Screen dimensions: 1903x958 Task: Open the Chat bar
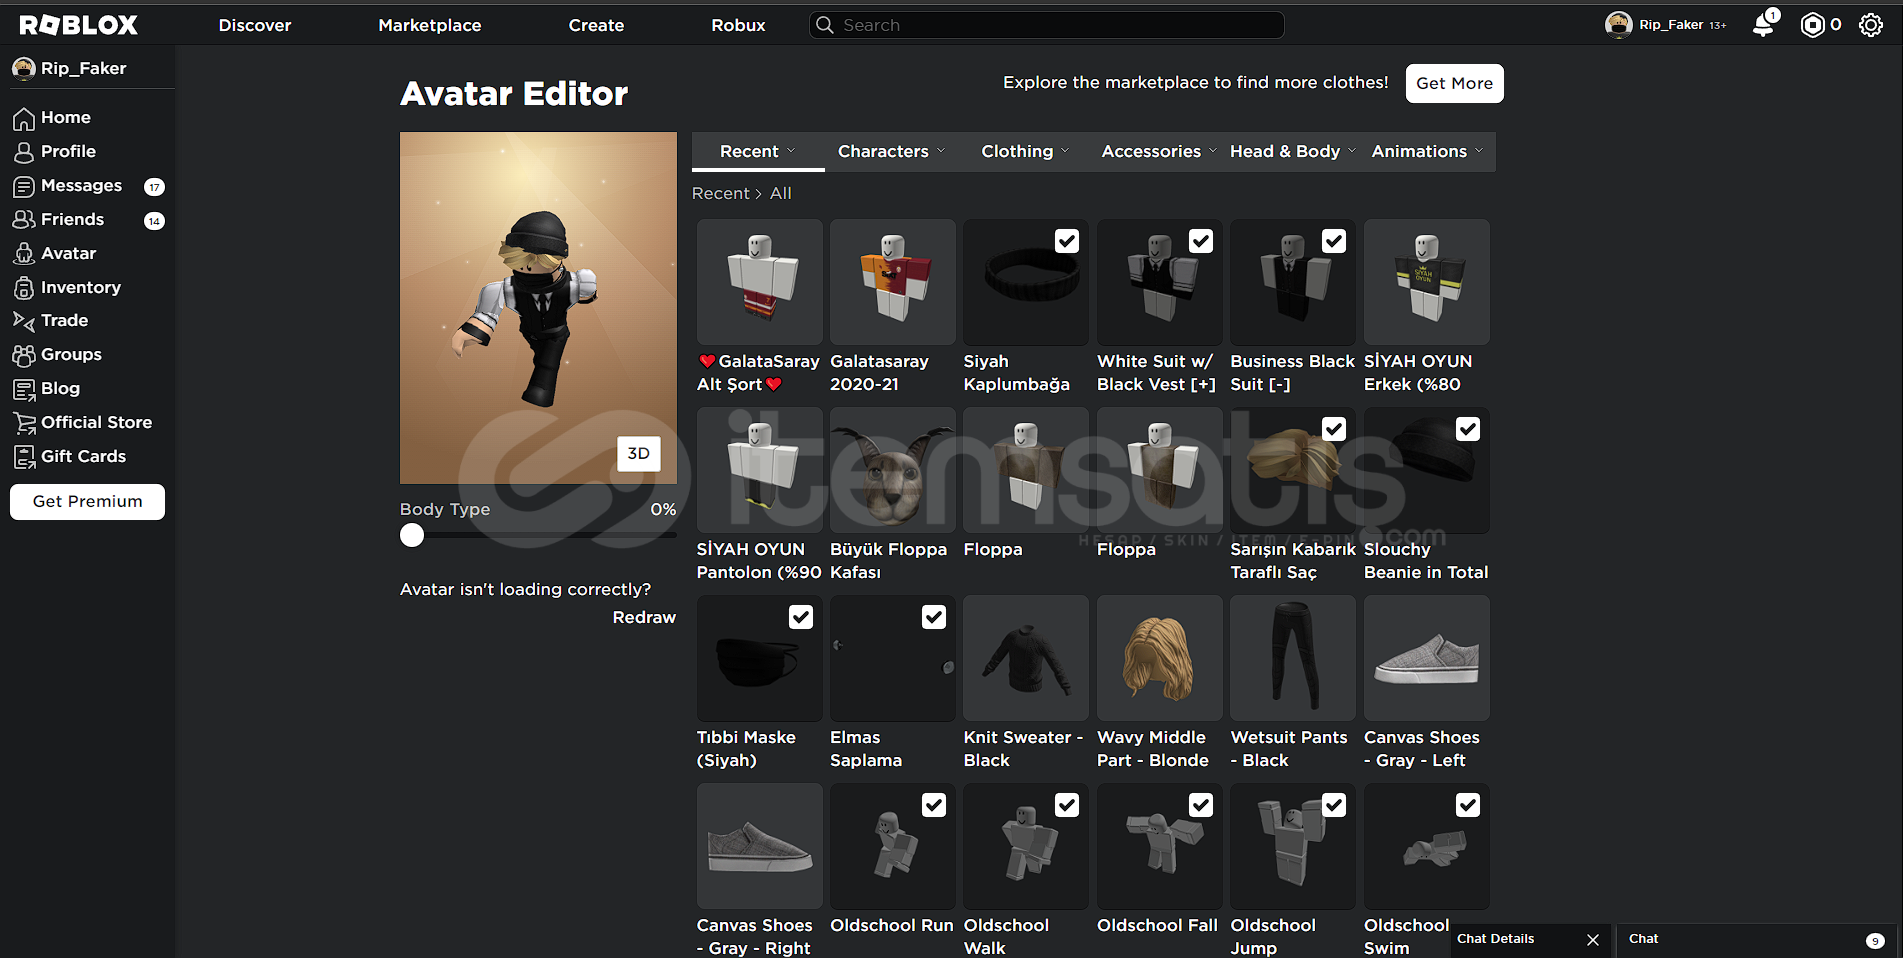(x=1758, y=940)
